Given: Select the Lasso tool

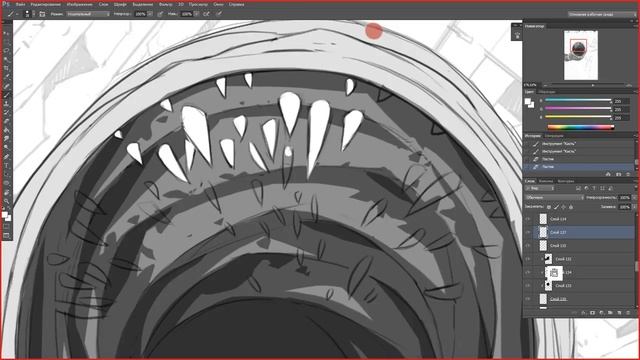Looking at the screenshot, I should (x=6, y=50).
